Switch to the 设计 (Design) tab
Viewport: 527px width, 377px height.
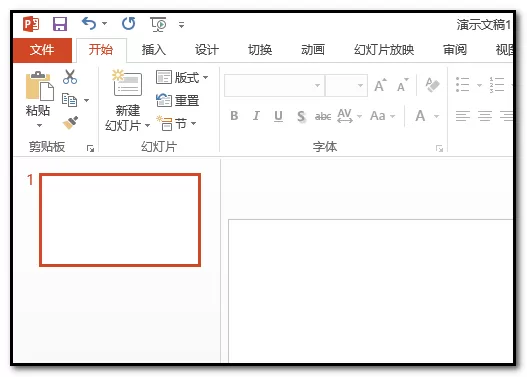click(x=207, y=50)
